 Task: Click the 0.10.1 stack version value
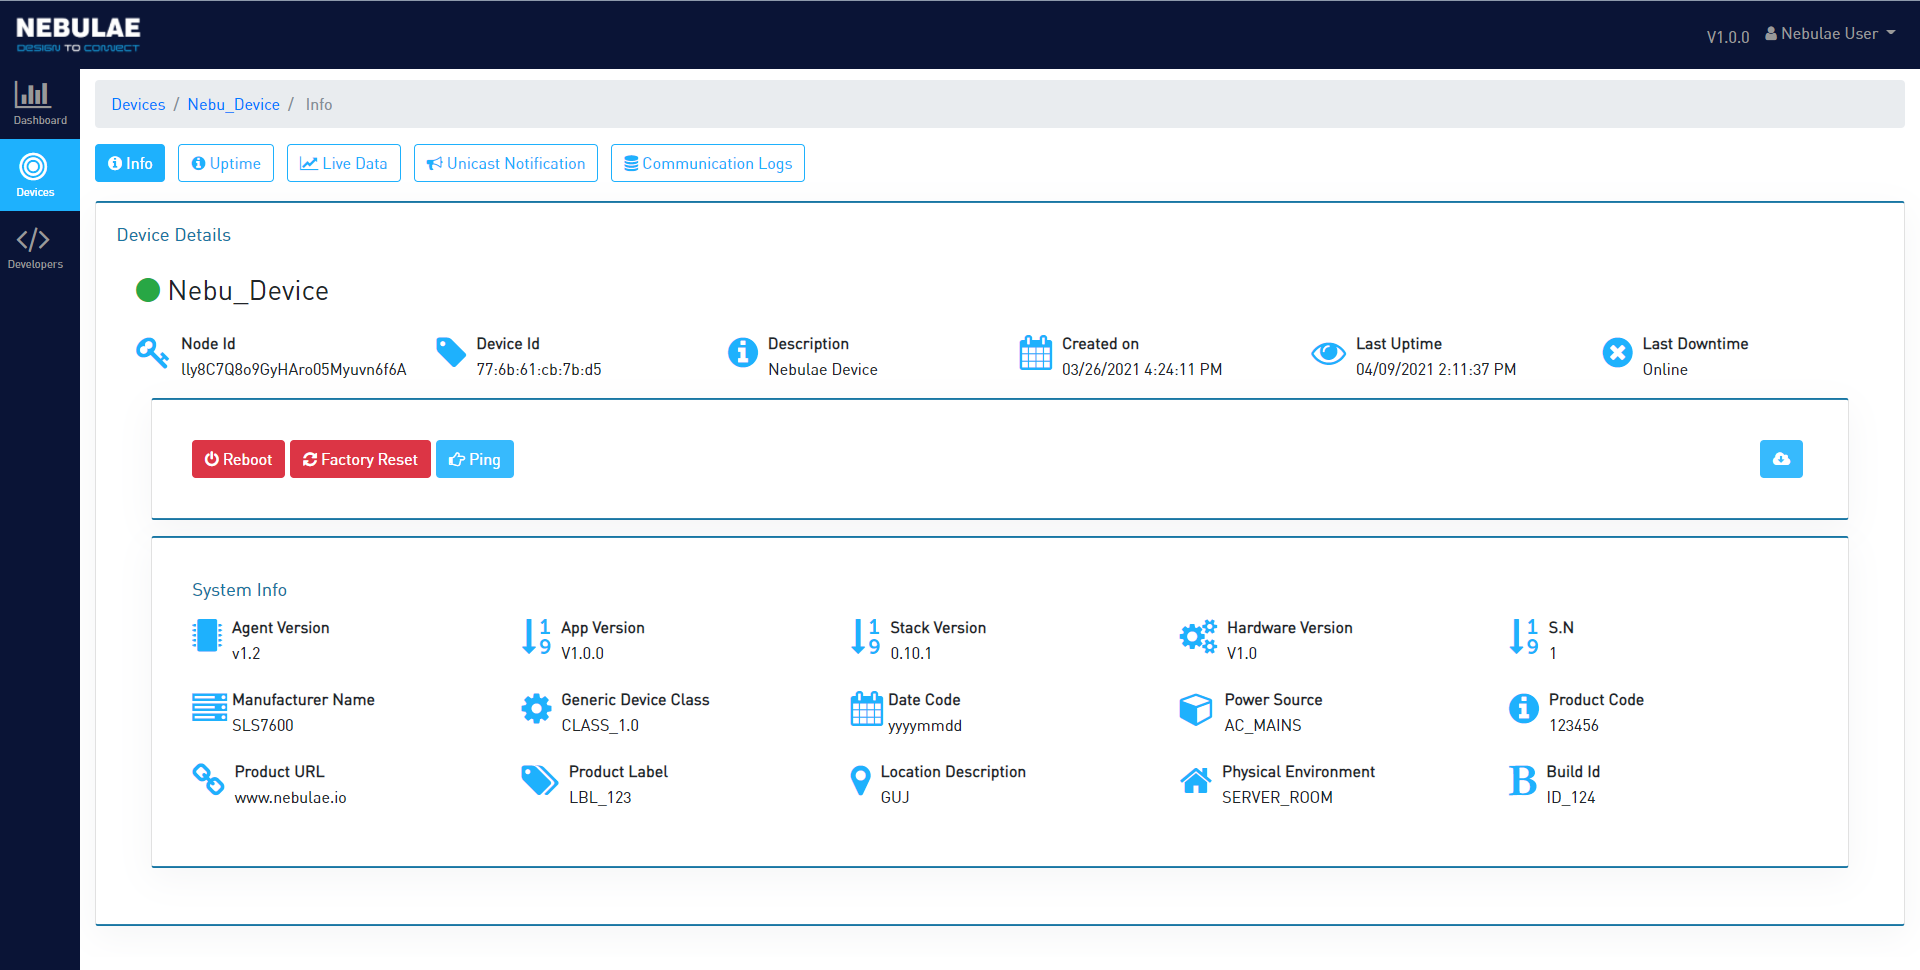911,653
